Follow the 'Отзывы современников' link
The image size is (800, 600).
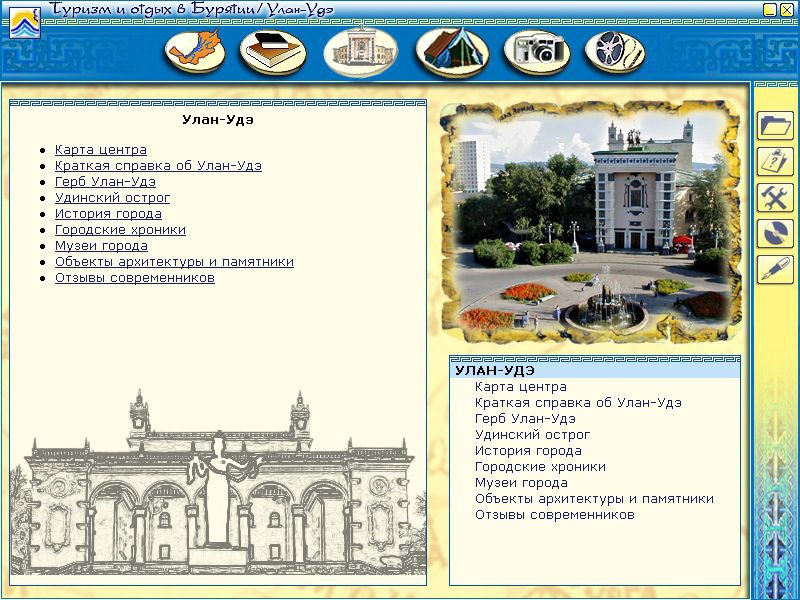(x=135, y=278)
